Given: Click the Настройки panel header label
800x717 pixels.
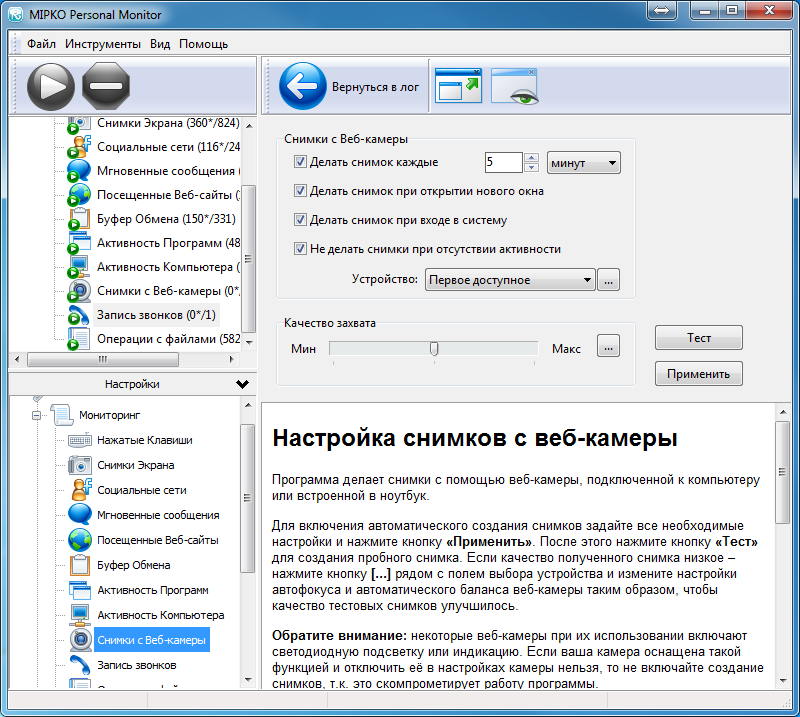Looking at the screenshot, I should 132,384.
